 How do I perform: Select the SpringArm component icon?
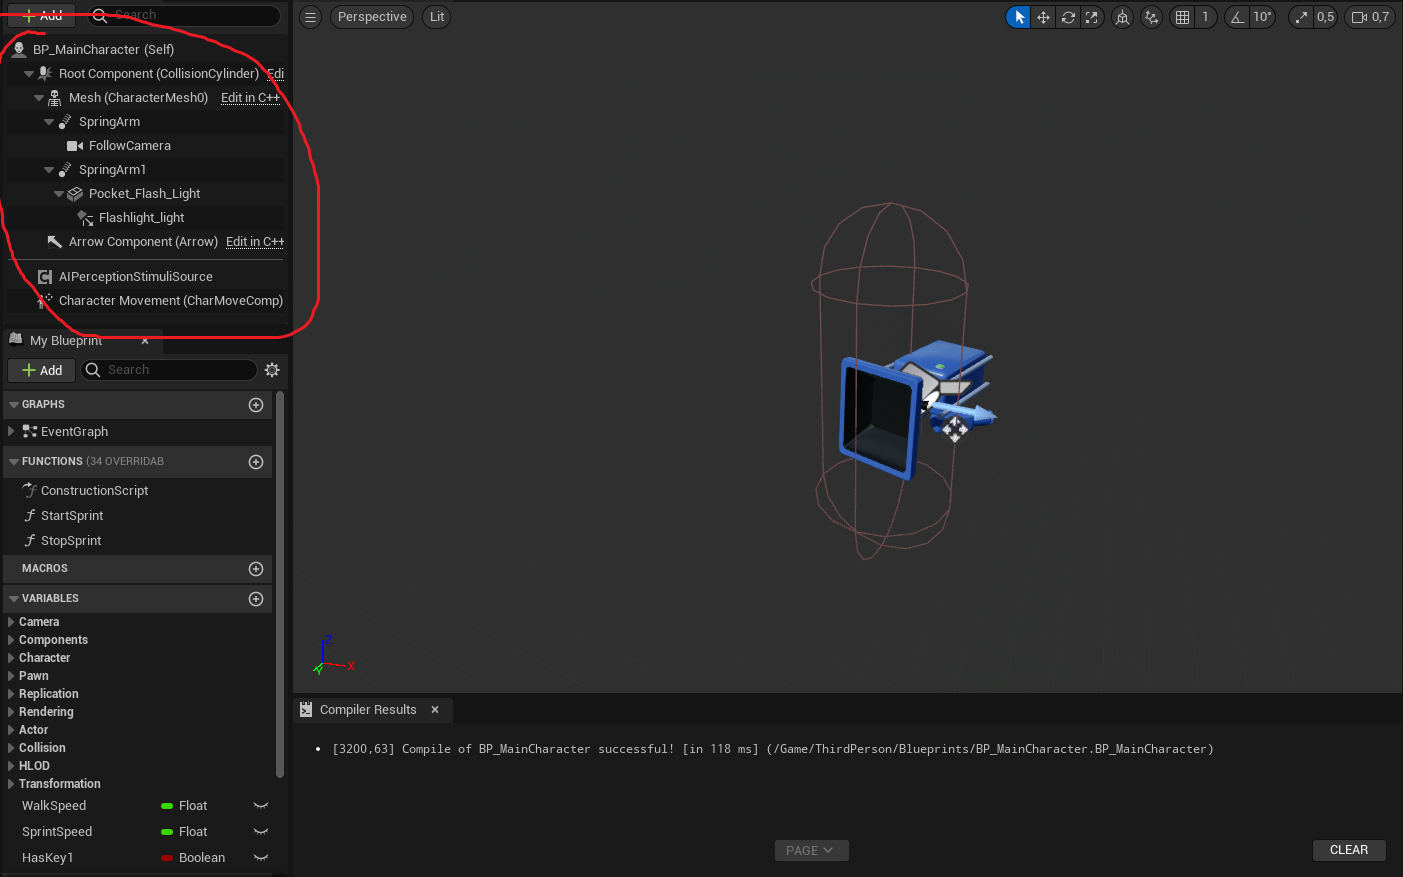[x=65, y=122]
